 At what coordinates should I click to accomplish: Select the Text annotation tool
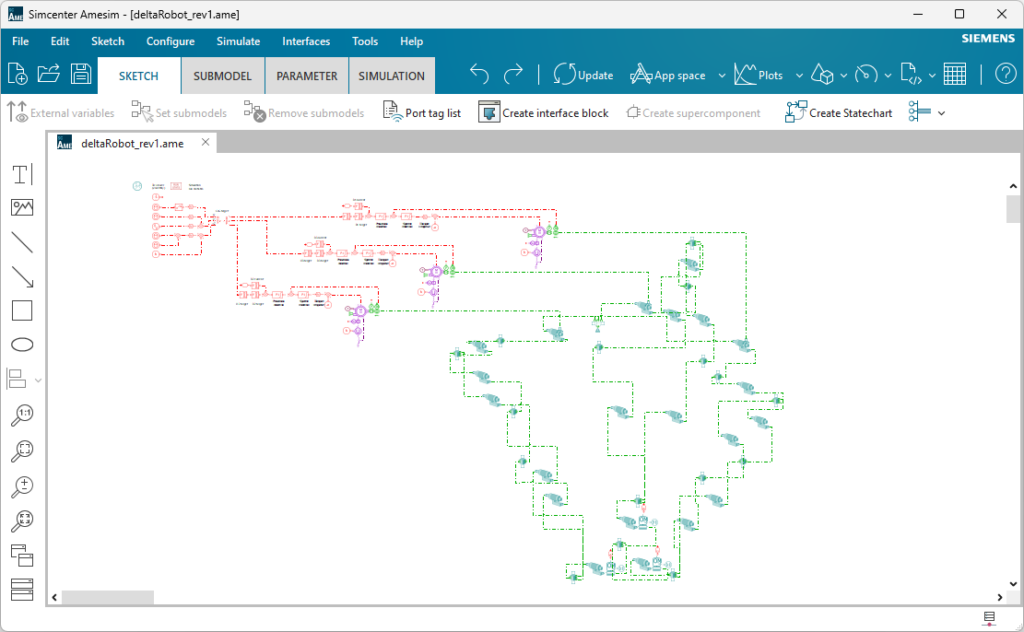(22, 175)
